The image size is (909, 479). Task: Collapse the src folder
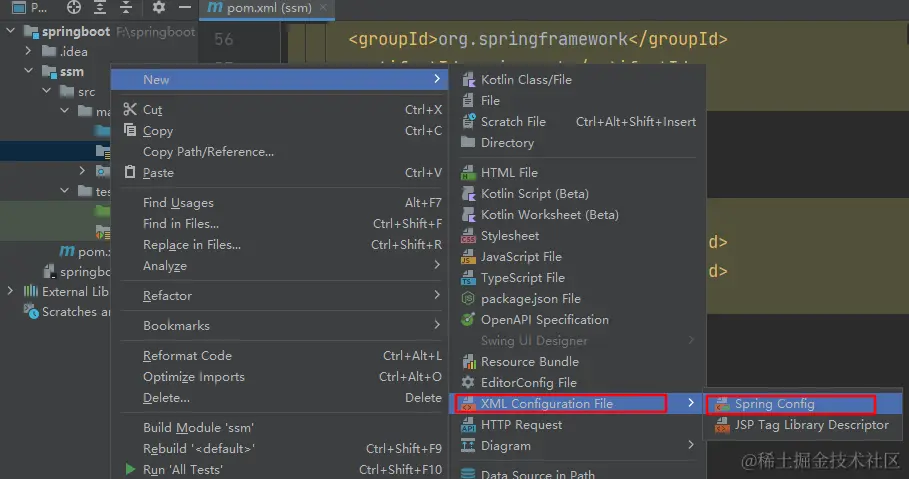[47, 91]
